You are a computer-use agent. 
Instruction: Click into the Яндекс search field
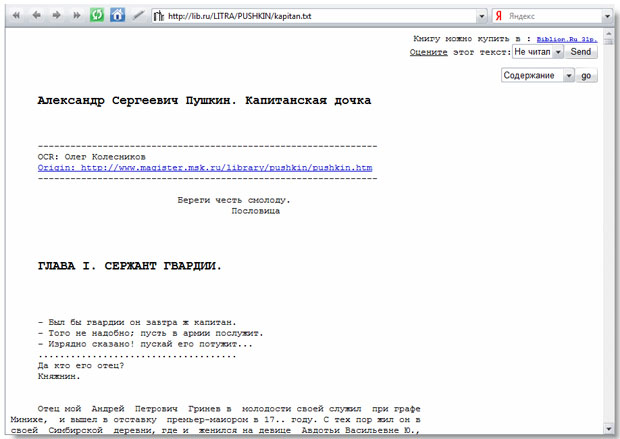pyautogui.click(x=554, y=16)
